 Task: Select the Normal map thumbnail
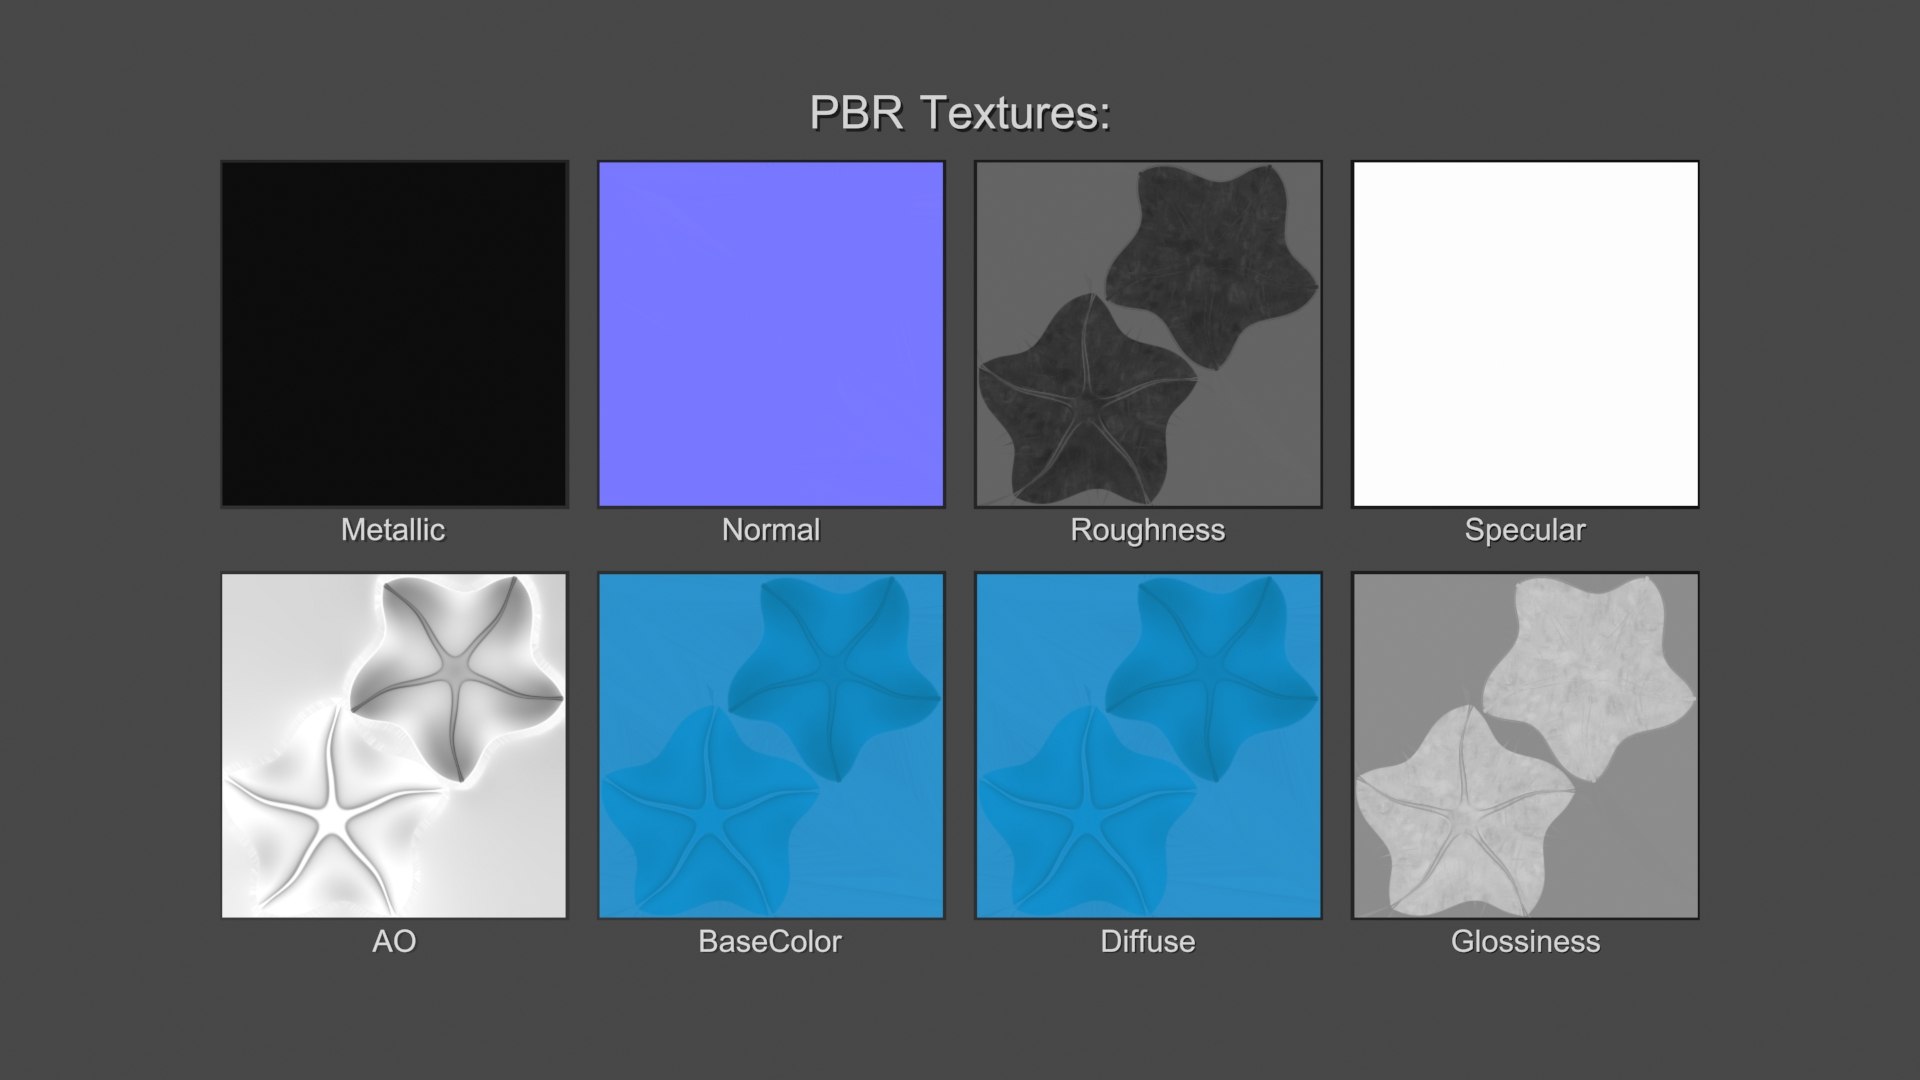[771, 334]
